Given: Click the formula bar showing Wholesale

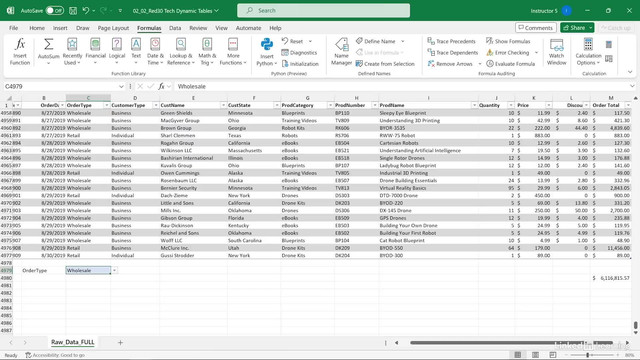Looking at the screenshot, I should pyautogui.click(x=402, y=87).
